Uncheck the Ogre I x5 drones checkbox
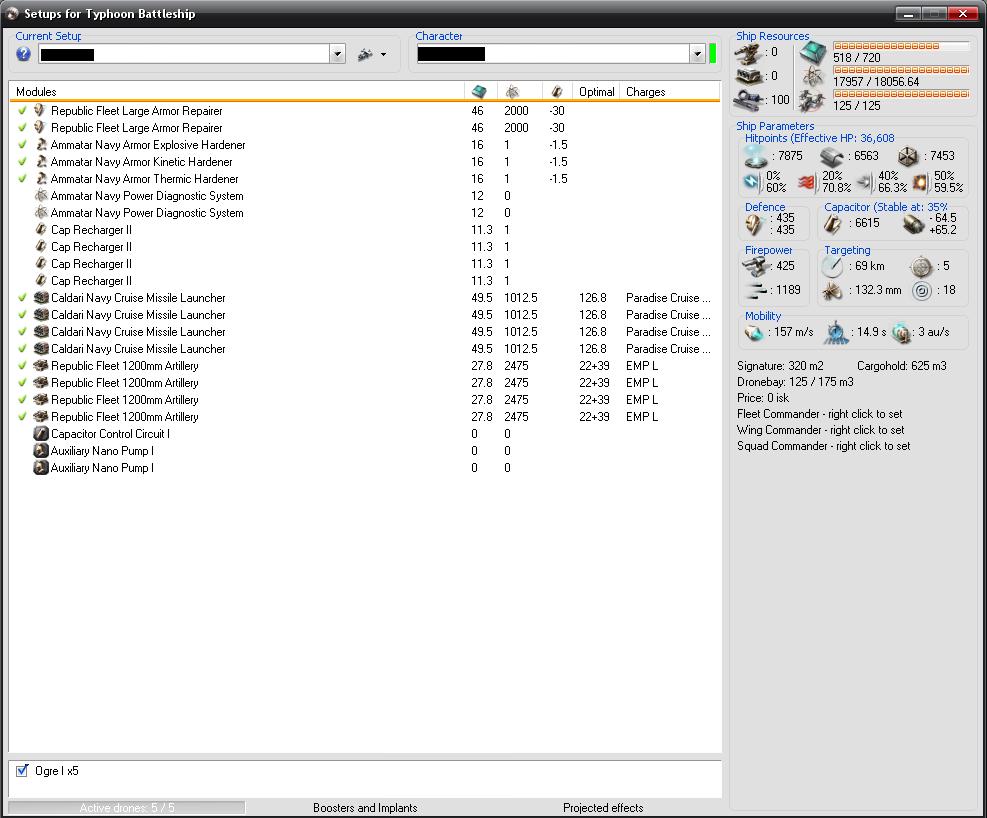 click(22, 770)
